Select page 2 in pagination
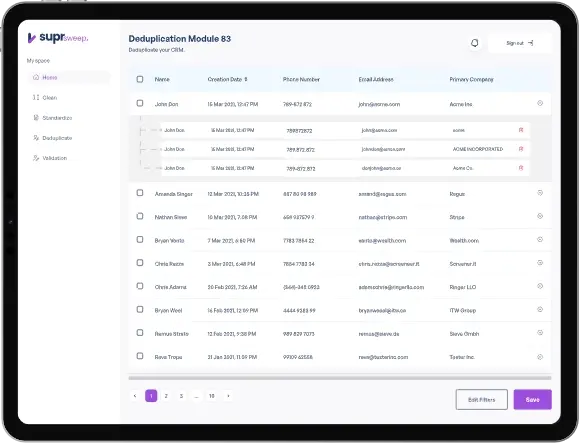The image size is (580, 444). (x=166, y=396)
